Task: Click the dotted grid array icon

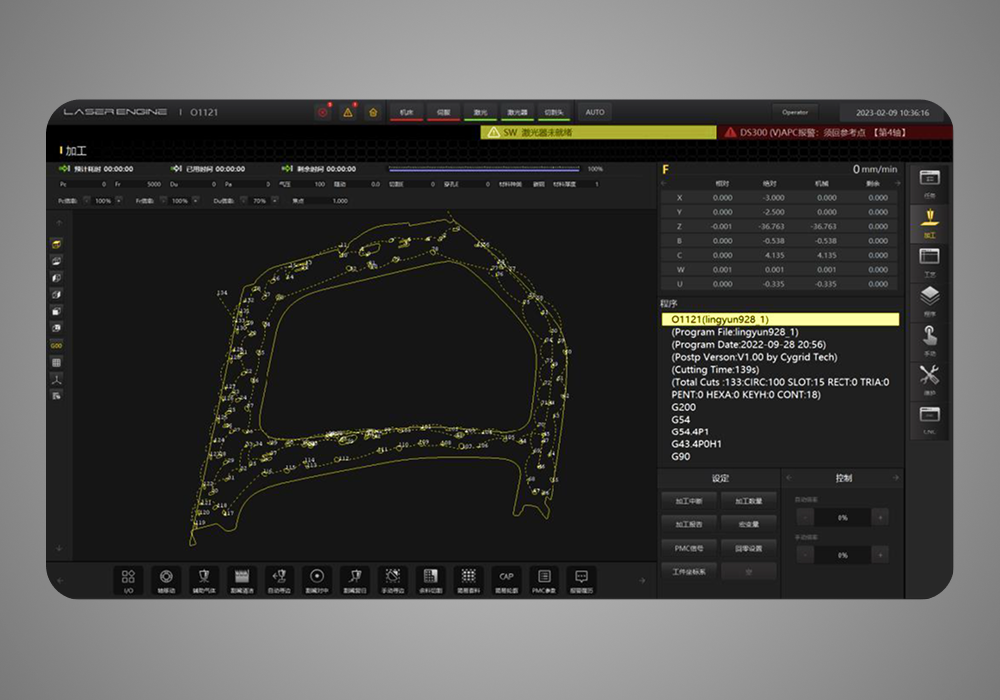Action: [x=469, y=580]
